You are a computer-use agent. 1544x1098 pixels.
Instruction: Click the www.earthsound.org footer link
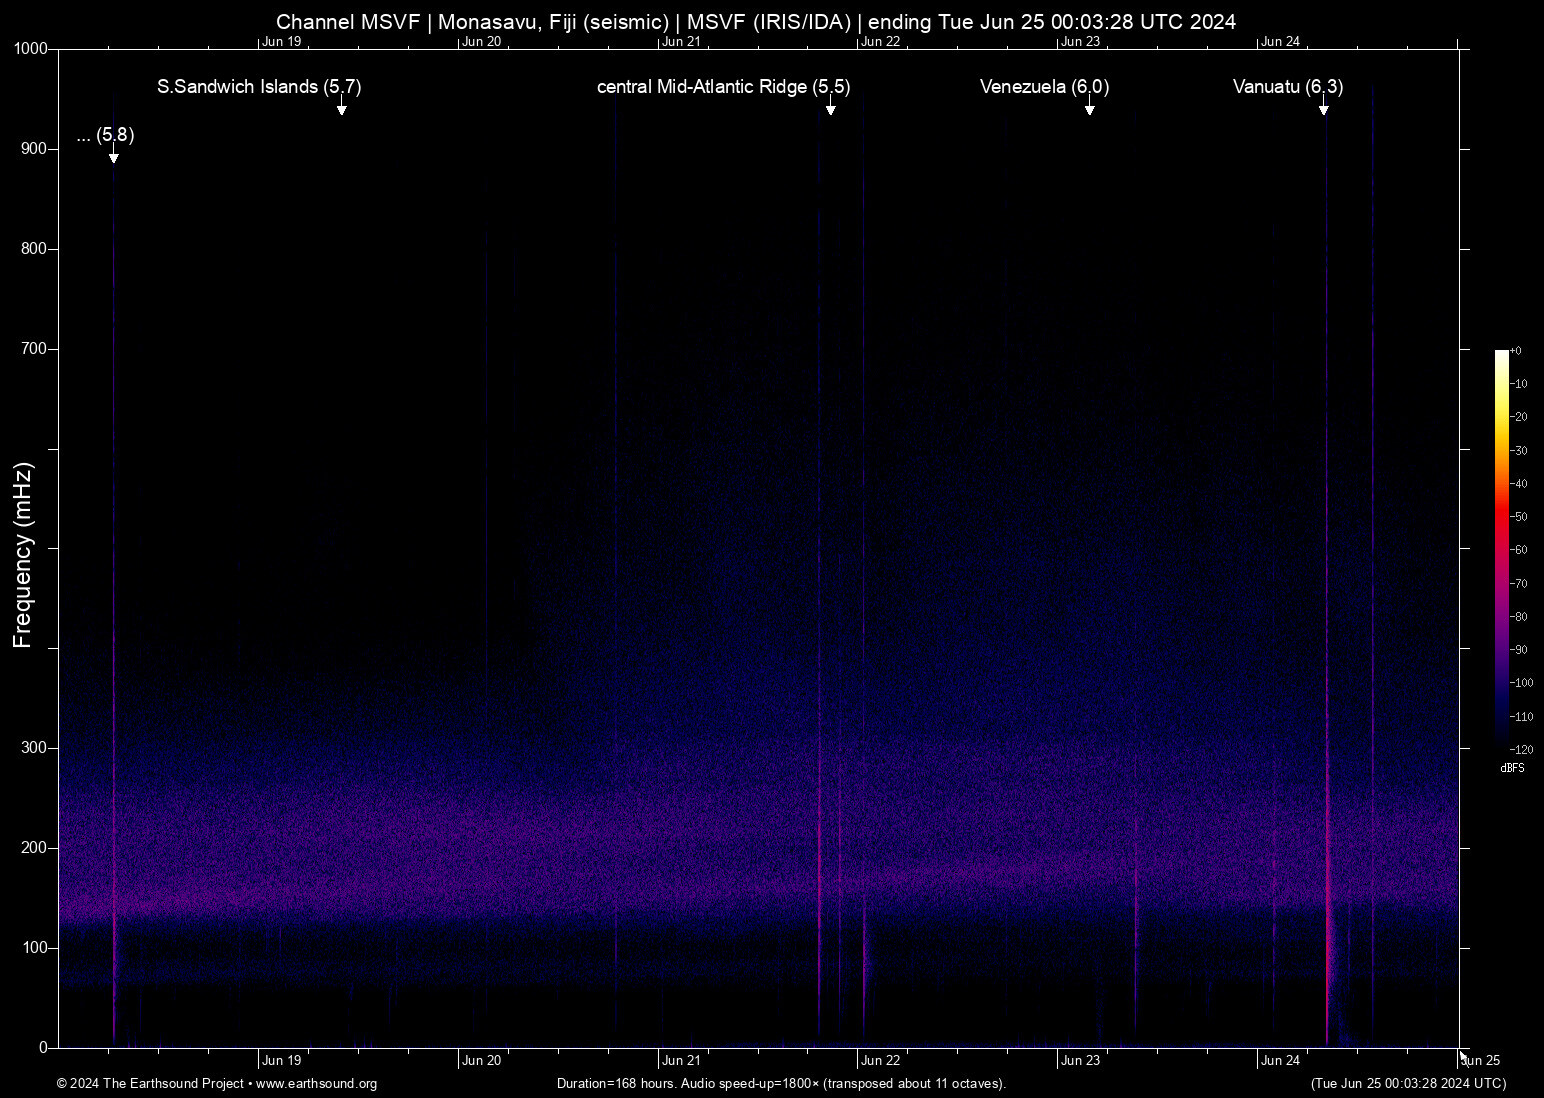coord(316,1084)
